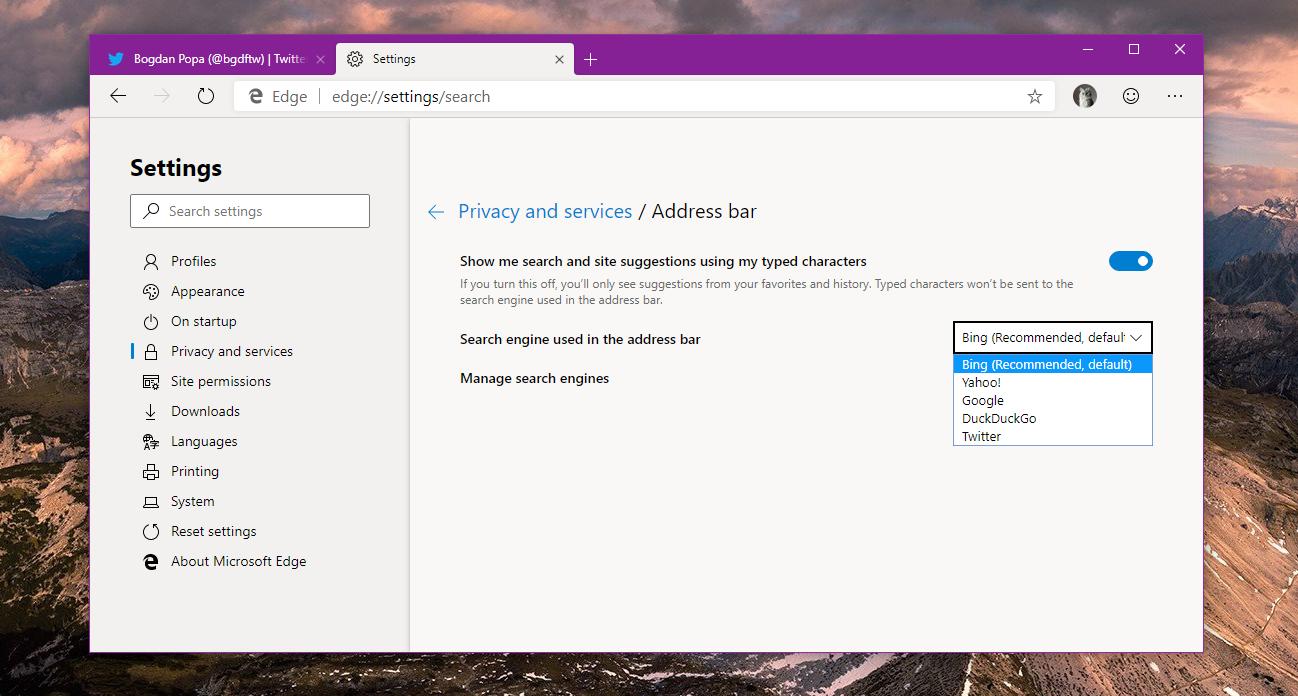Click the System computer icon
Image resolution: width=1298 pixels, height=696 pixels.
(151, 502)
